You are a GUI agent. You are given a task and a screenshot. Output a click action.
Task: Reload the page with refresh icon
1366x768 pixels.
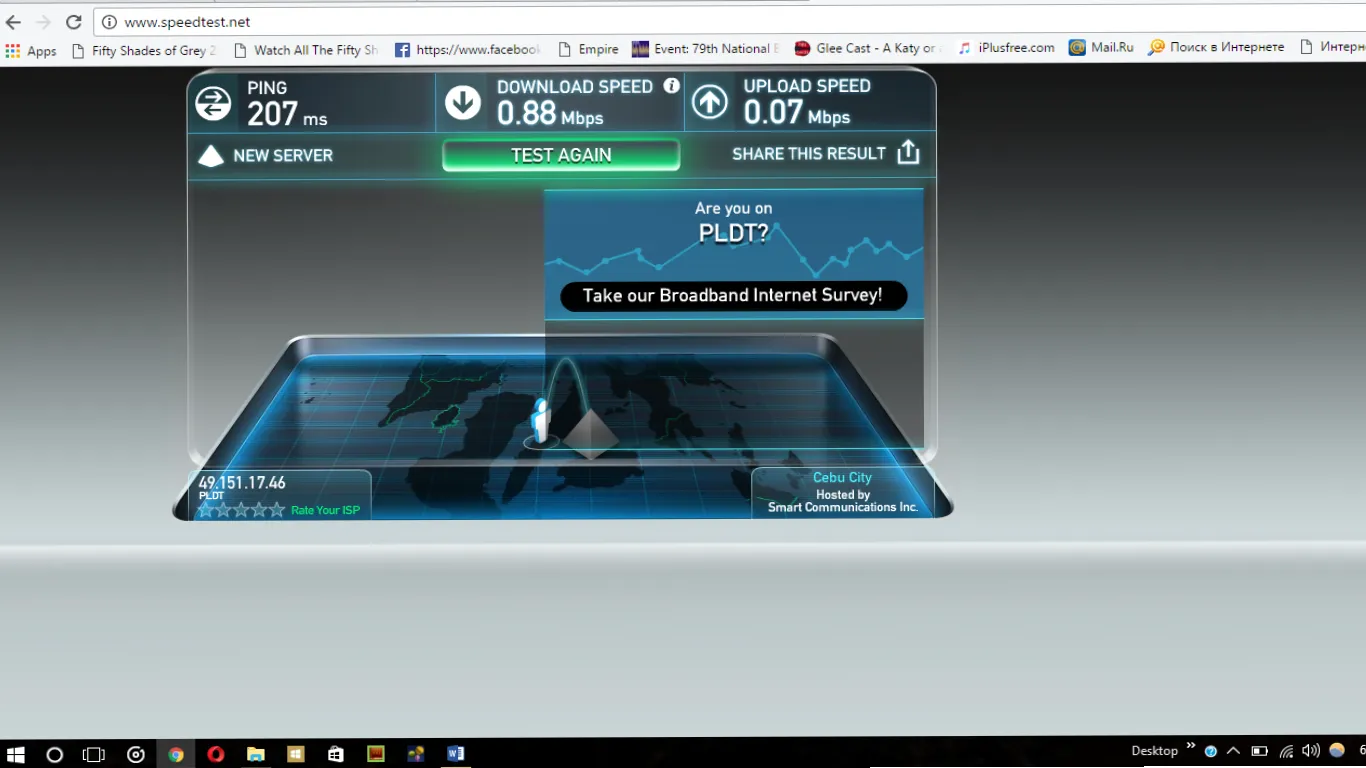(x=73, y=22)
